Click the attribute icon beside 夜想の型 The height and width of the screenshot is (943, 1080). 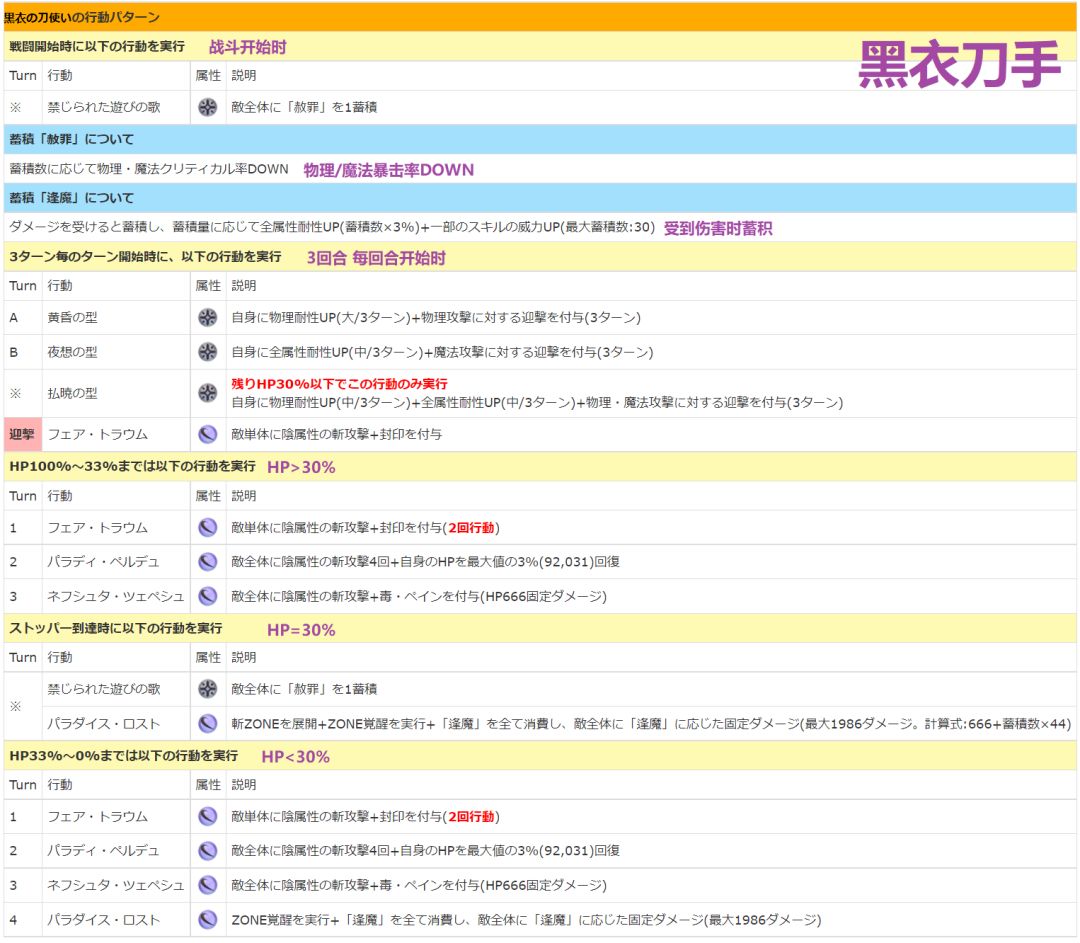pos(207,352)
